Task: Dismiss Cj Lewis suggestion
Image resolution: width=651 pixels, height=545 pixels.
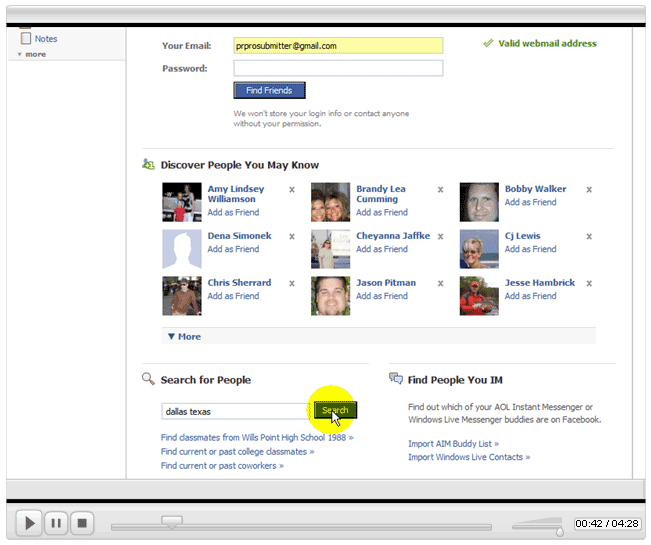Action: point(589,237)
